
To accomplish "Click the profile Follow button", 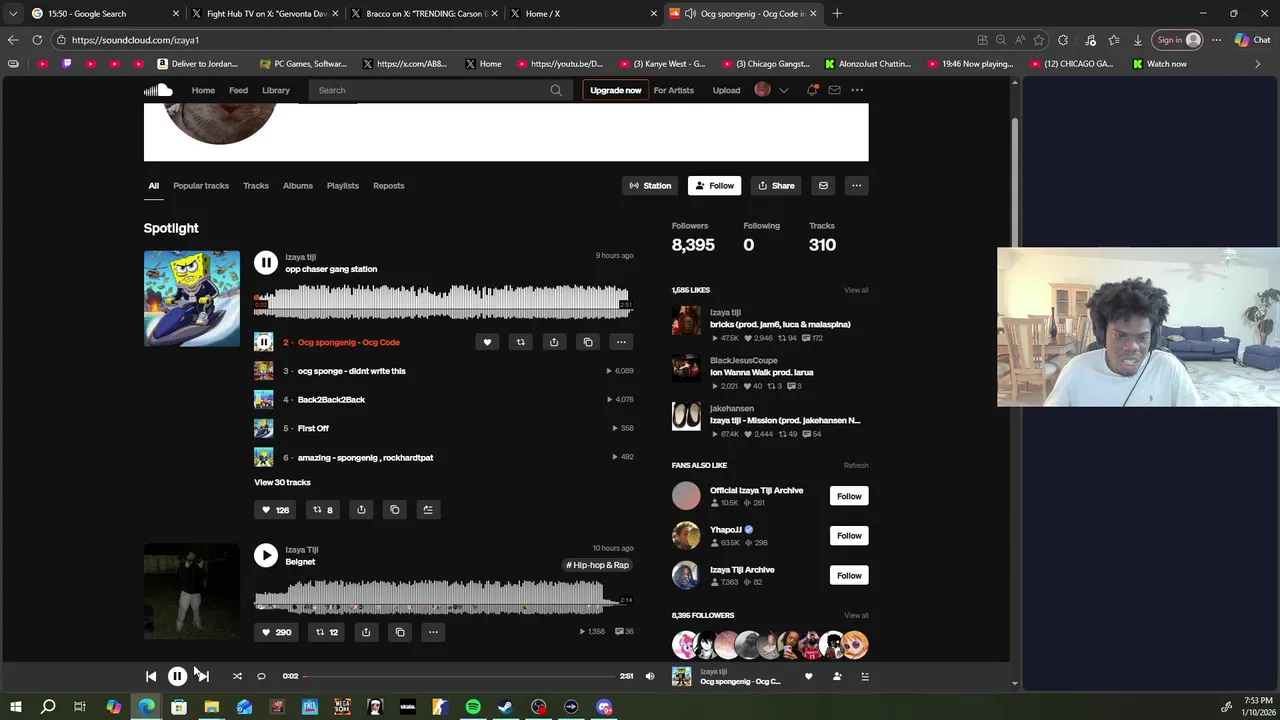I will 715,185.
